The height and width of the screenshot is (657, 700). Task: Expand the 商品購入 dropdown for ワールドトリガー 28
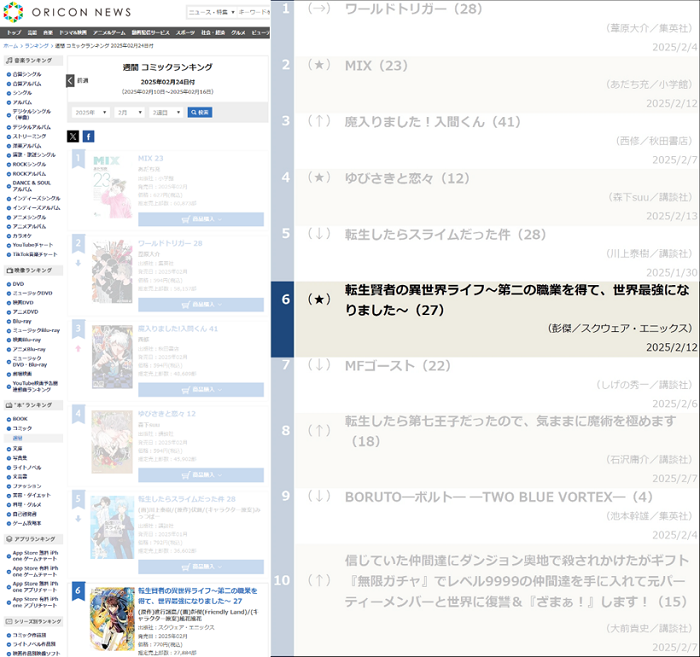click(201, 304)
